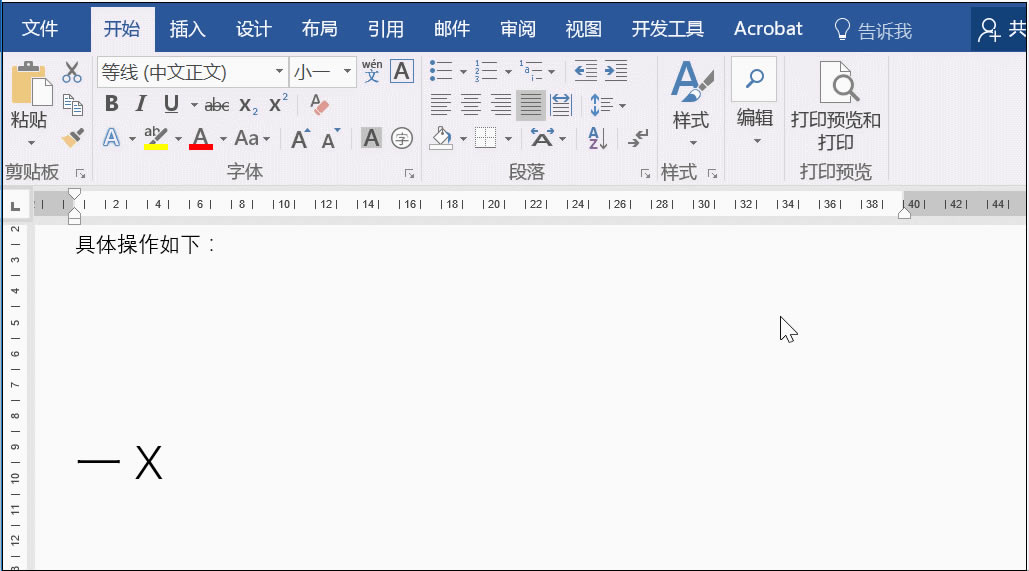Apply yellow text highlight color
The height and width of the screenshot is (571, 1029).
(x=156, y=138)
